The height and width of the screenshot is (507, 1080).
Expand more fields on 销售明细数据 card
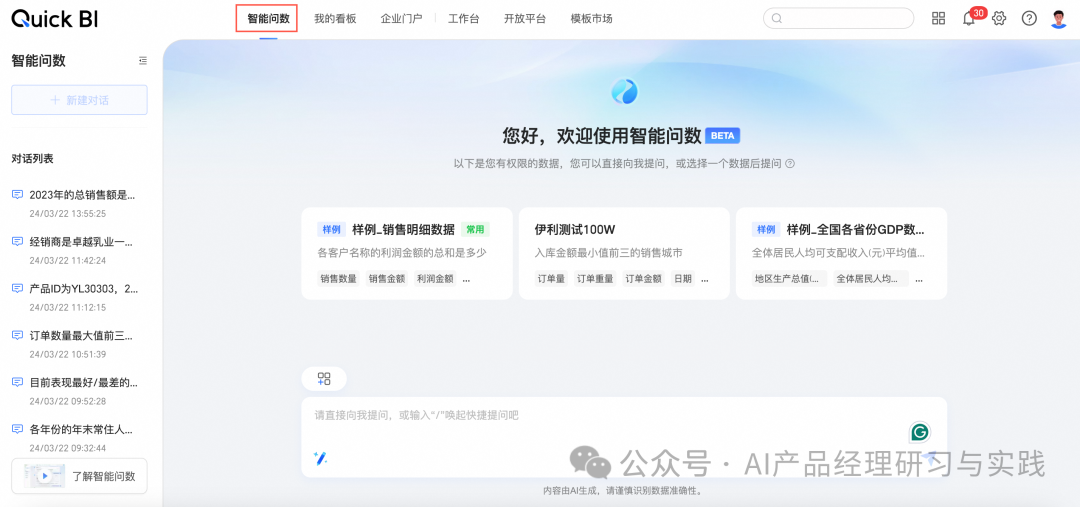click(x=466, y=280)
